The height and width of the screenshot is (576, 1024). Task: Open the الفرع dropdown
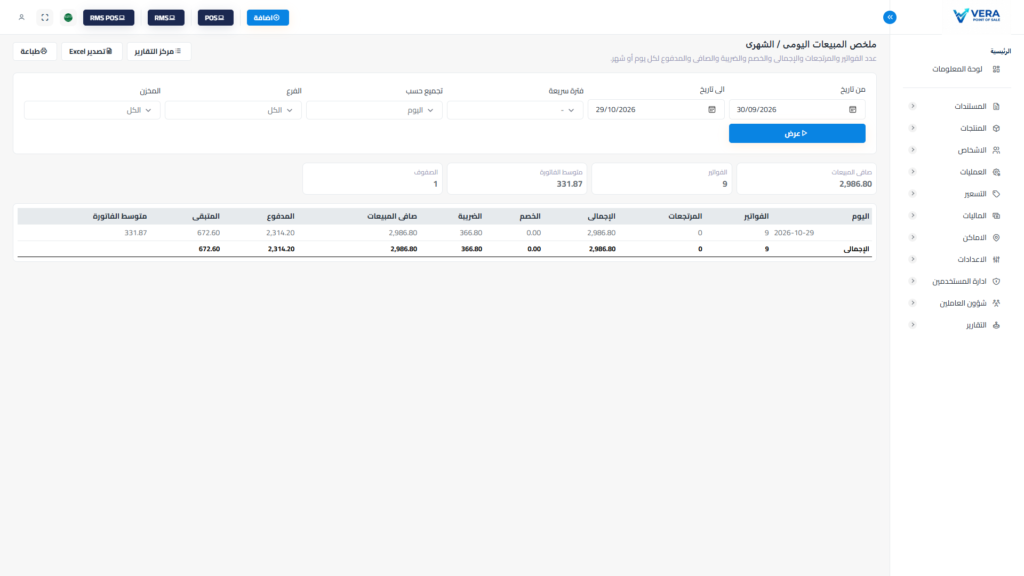click(233, 110)
